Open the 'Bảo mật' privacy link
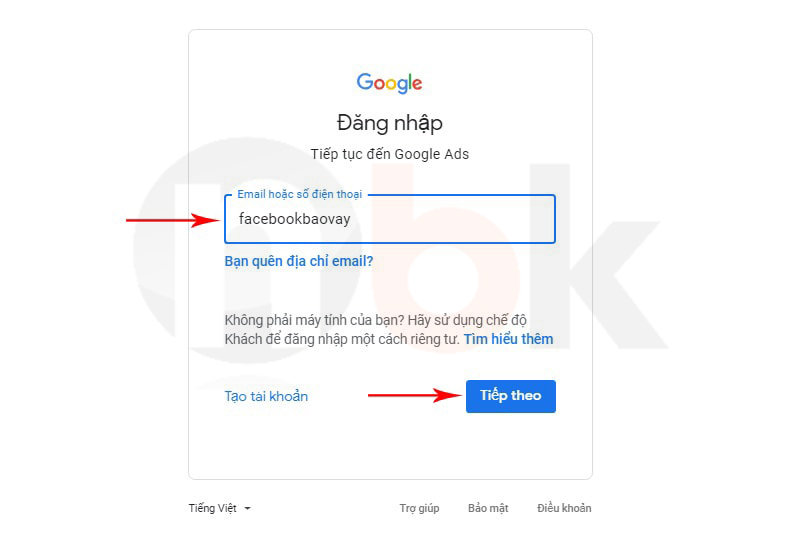This screenshot has height=535, width=803. pyautogui.click(x=488, y=508)
